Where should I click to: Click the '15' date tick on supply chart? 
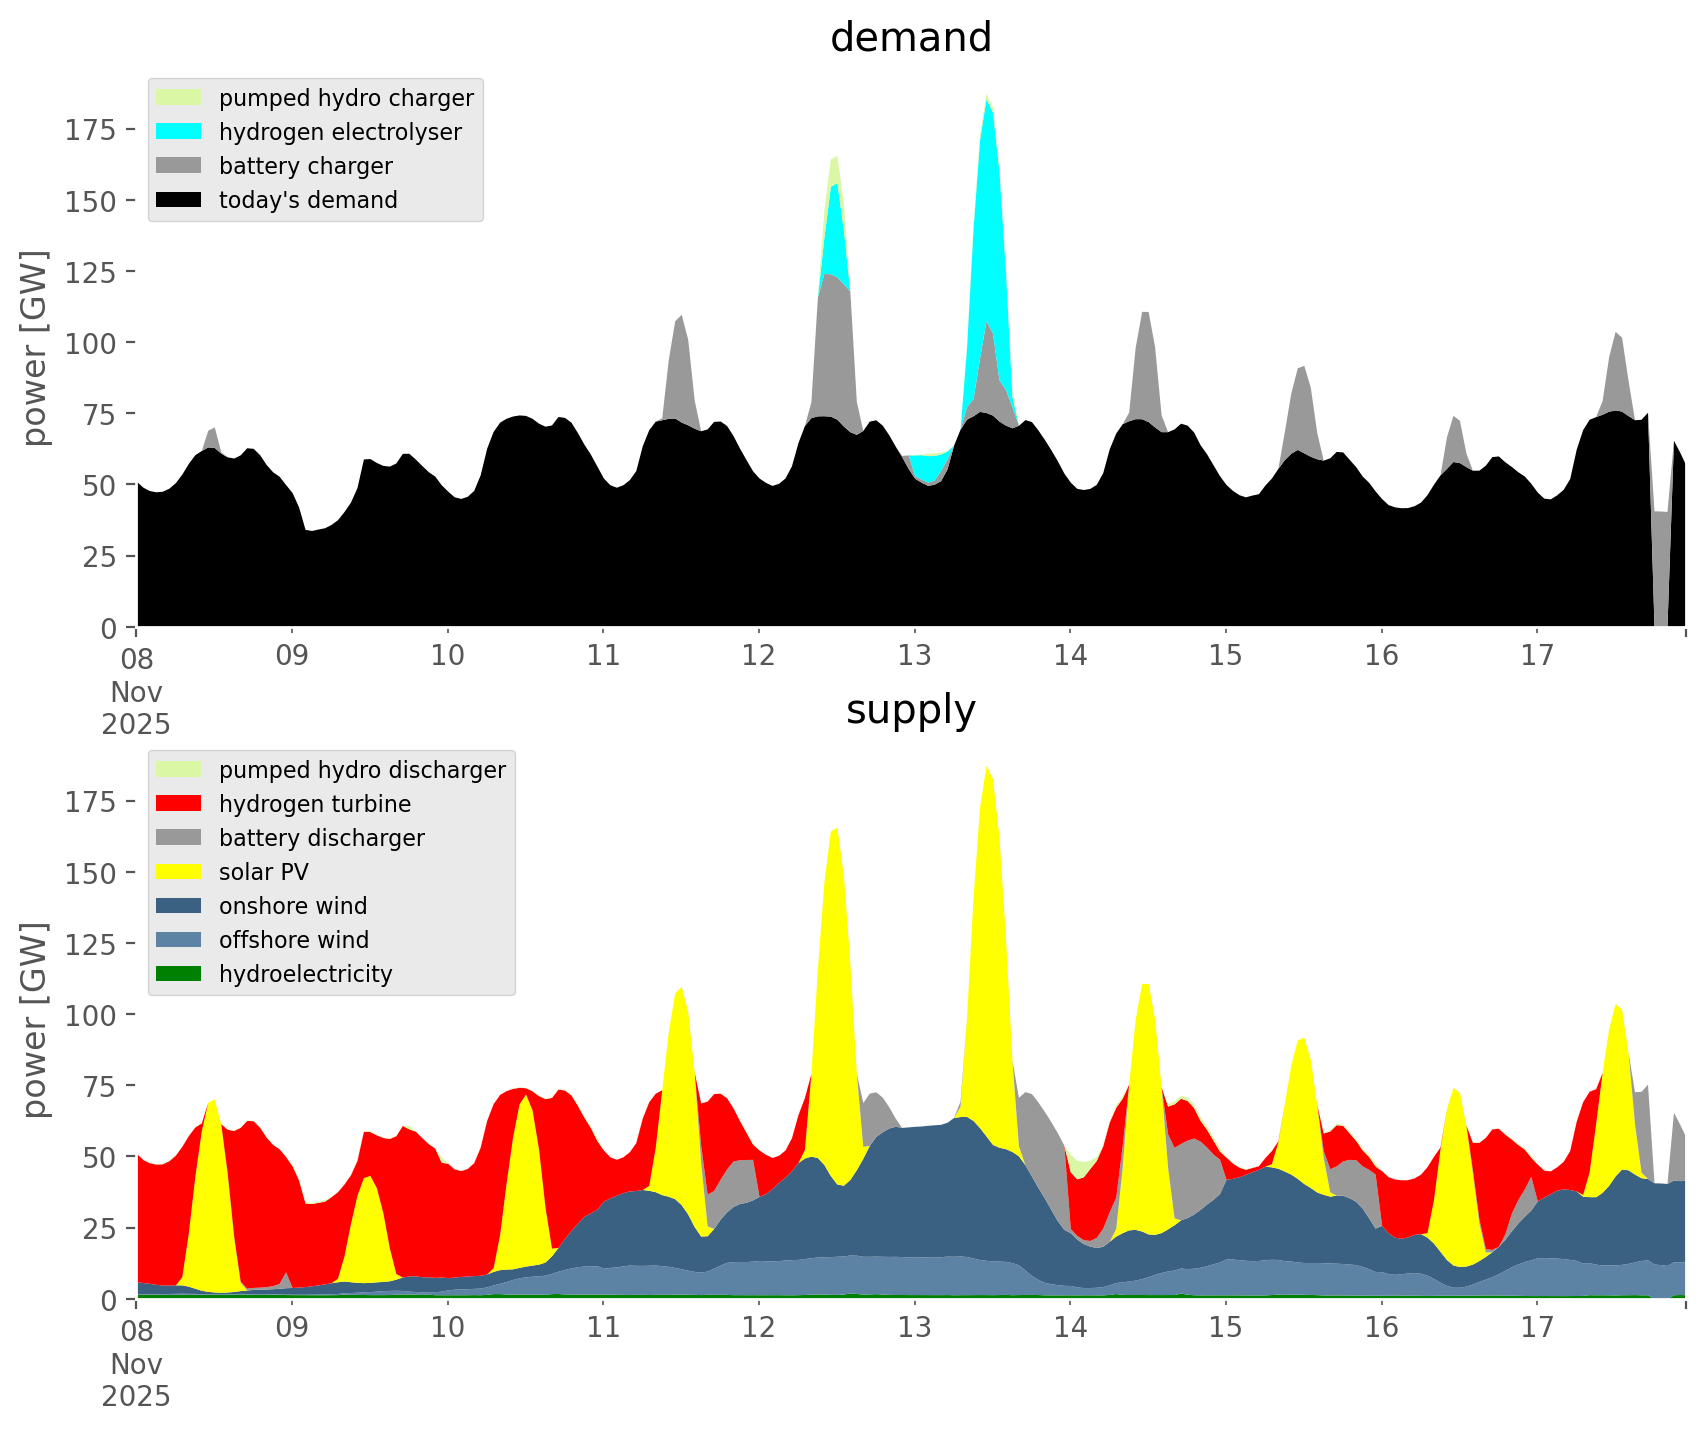tap(1225, 1328)
